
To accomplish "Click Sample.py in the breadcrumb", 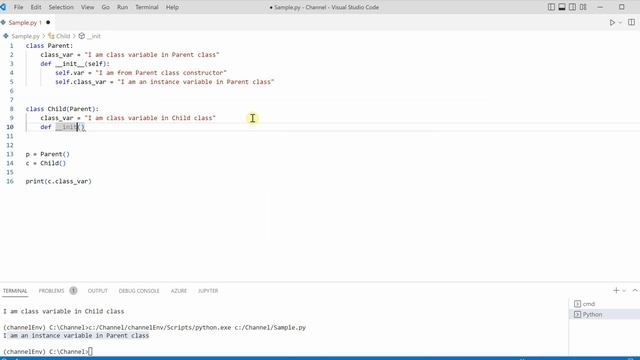I will point(25,36).
